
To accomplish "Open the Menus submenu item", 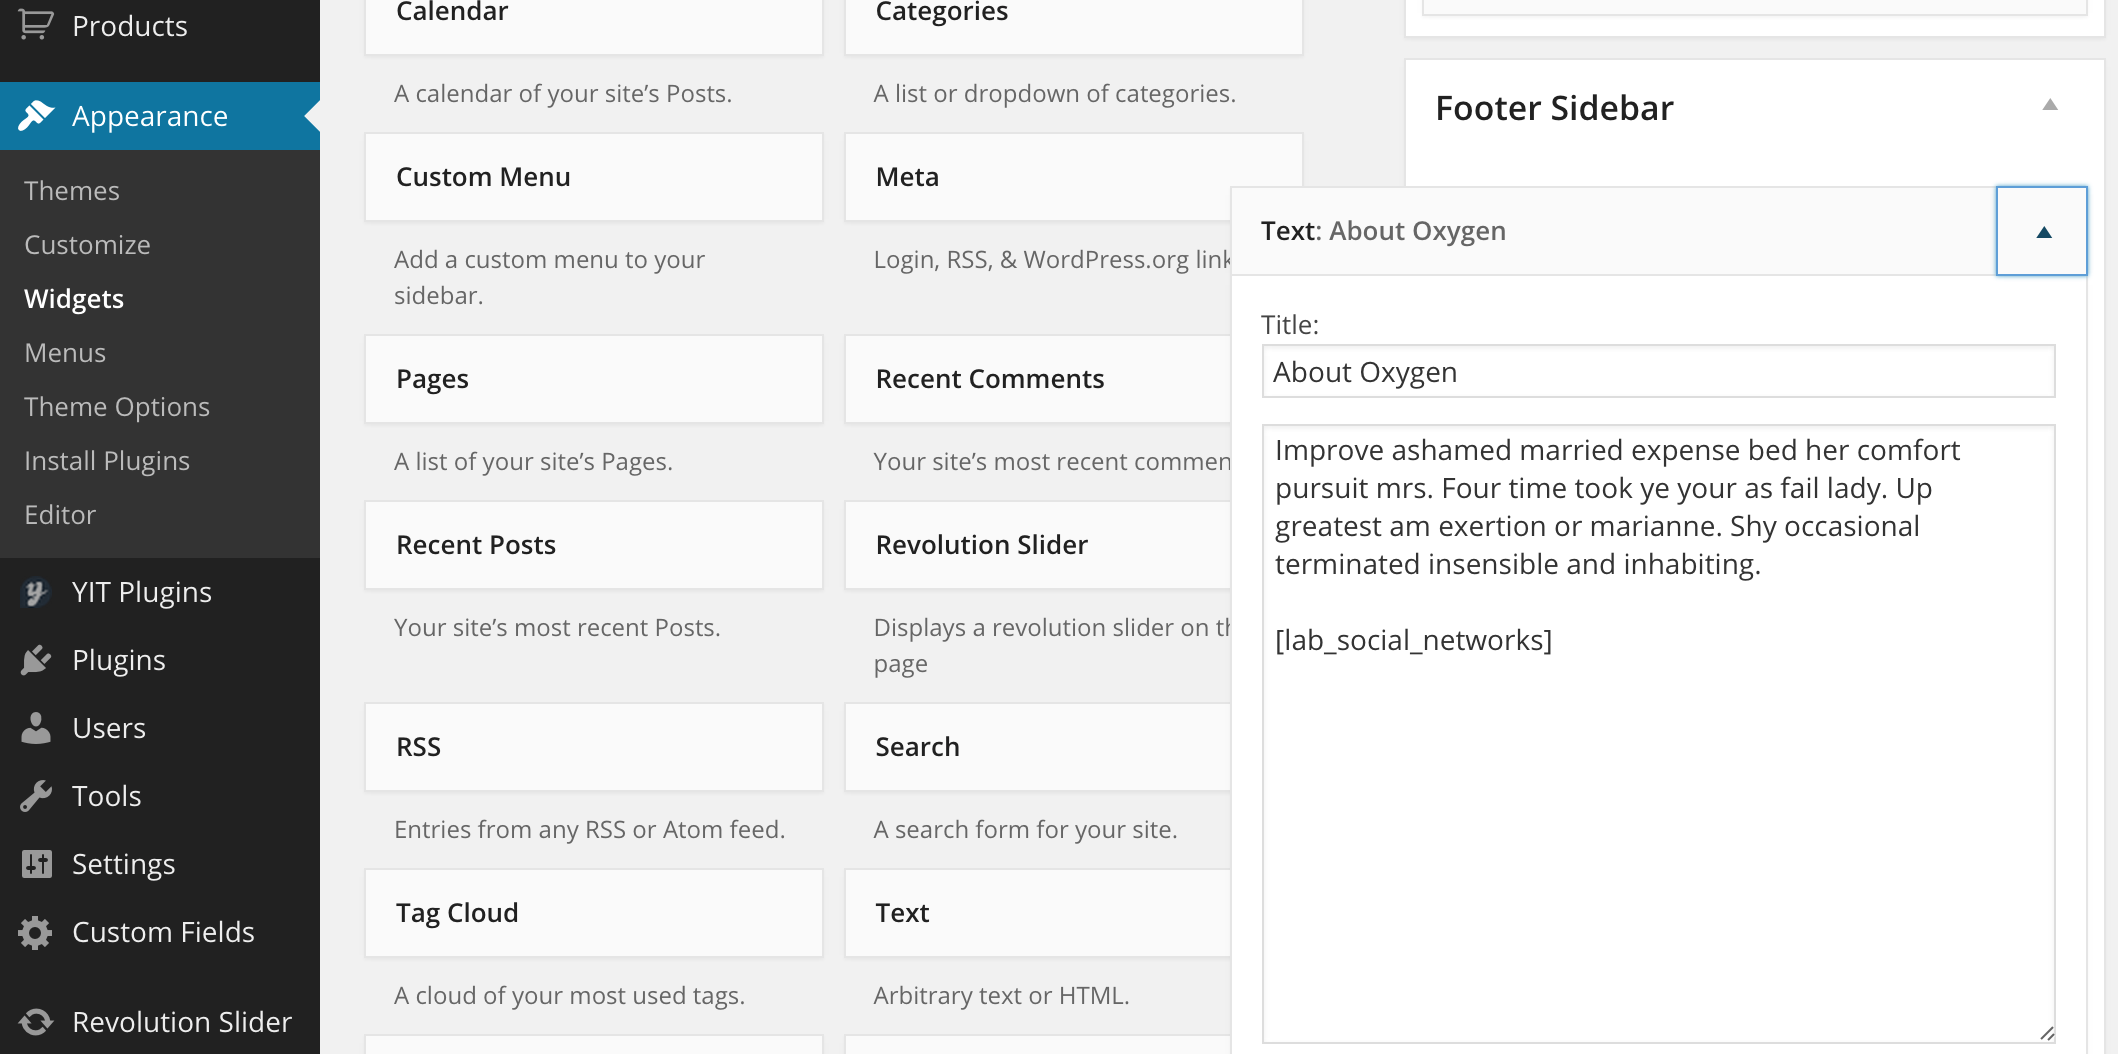I will (x=65, y=353).
